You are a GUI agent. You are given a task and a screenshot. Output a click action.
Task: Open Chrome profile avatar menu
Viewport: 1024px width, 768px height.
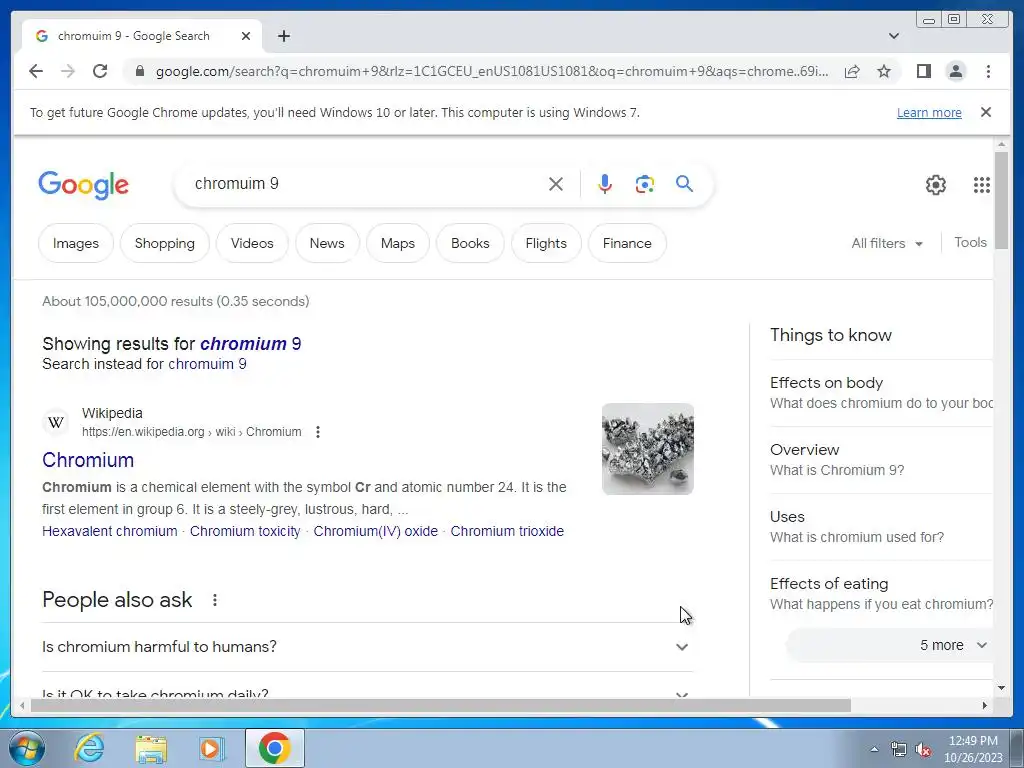pyautogui.click(x=956, y=71)
